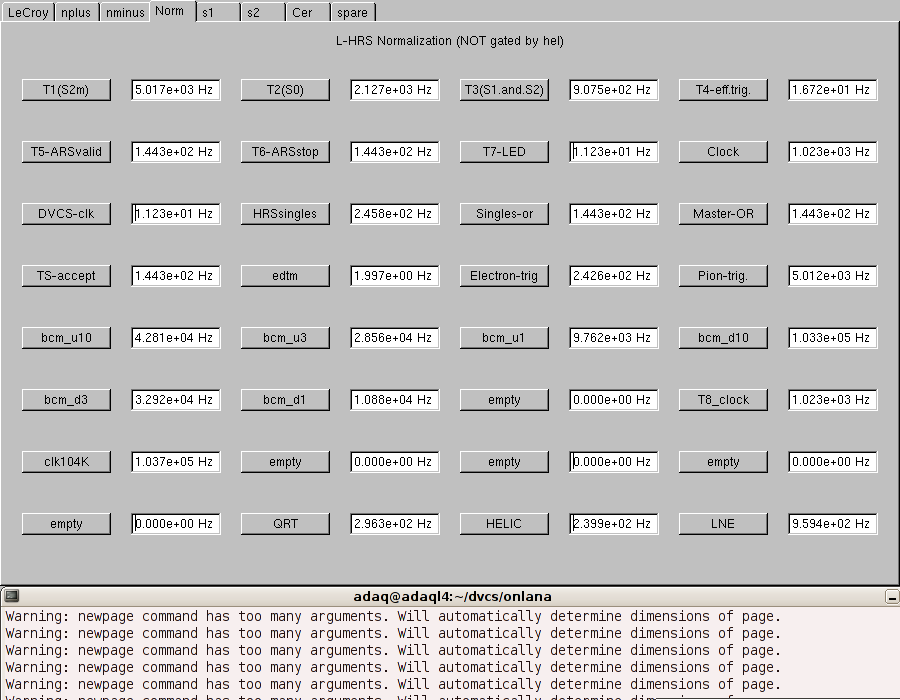The height and width of the screenshot is (700, 900).
Task: Click the bcm_d3 button
Action: coord(66,400)
